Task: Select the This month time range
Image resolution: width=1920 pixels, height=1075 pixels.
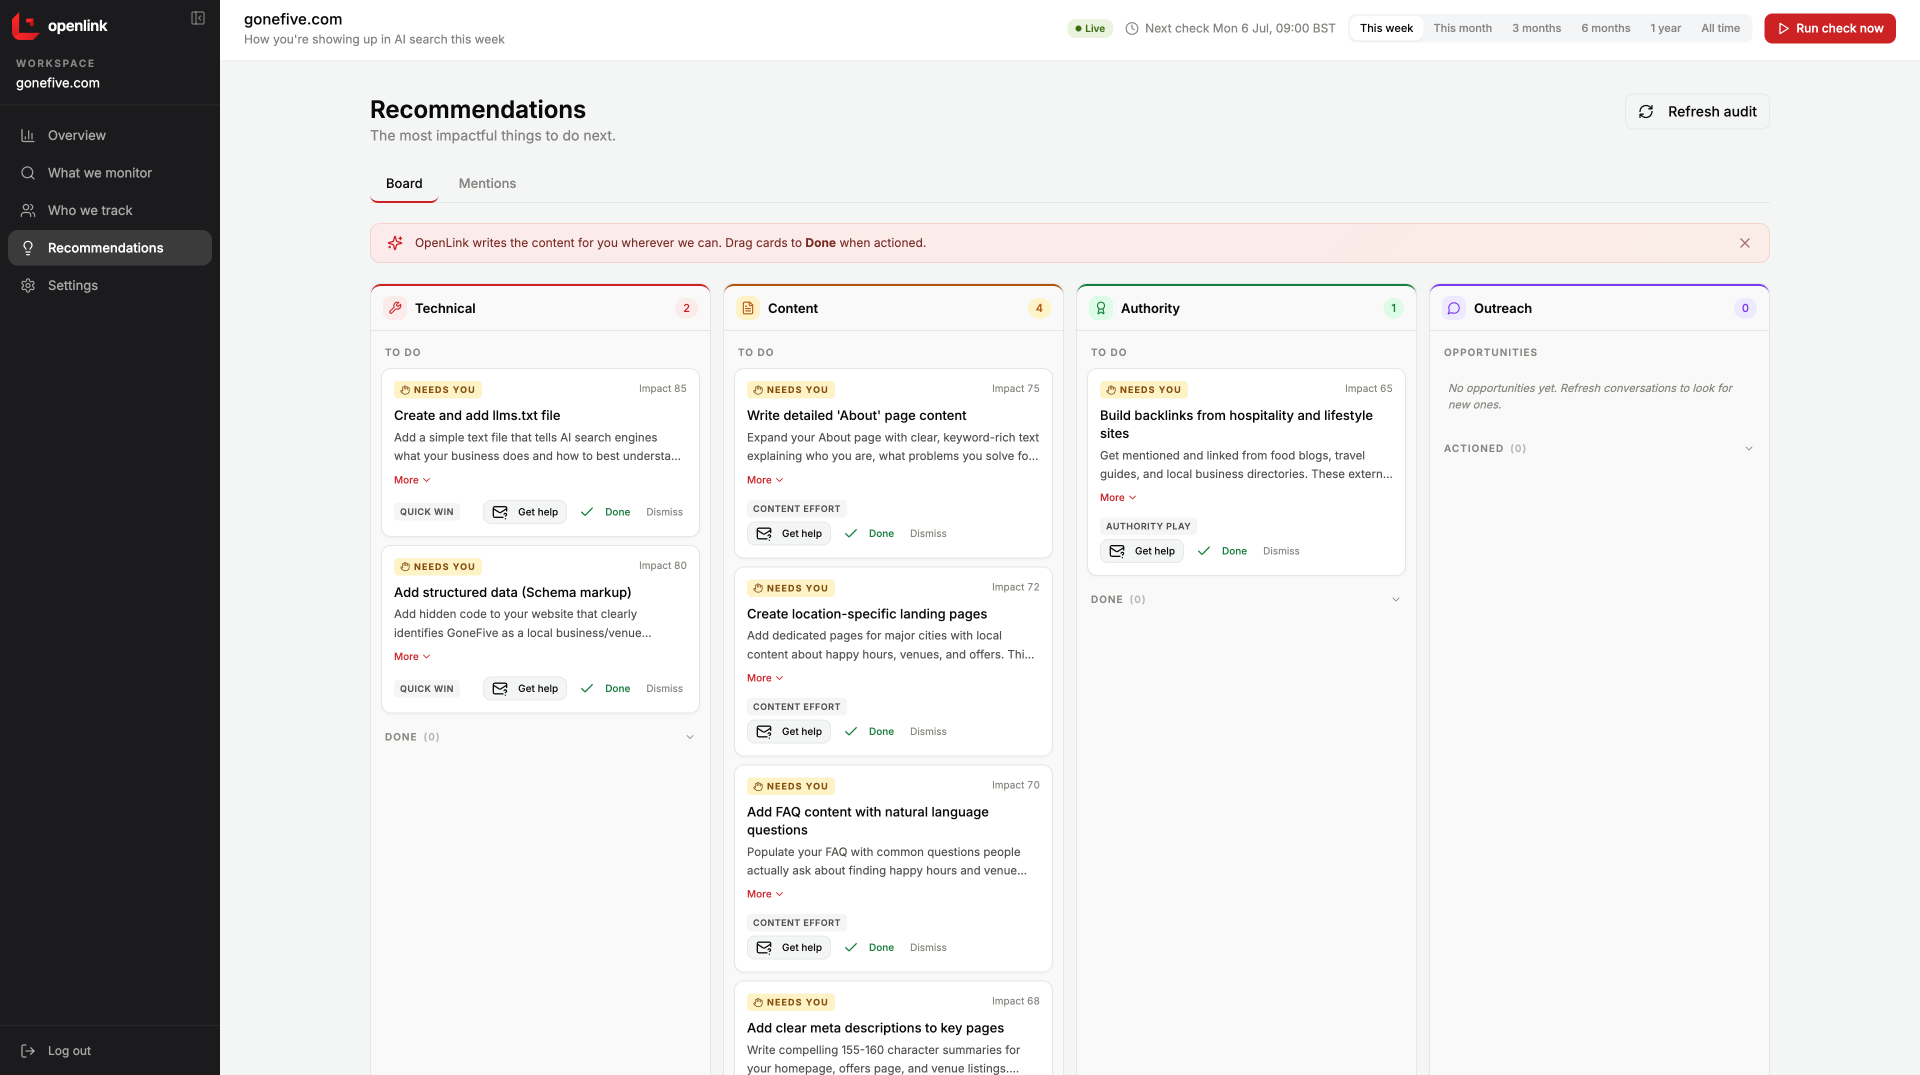Action: click(x=1462, y=29)
